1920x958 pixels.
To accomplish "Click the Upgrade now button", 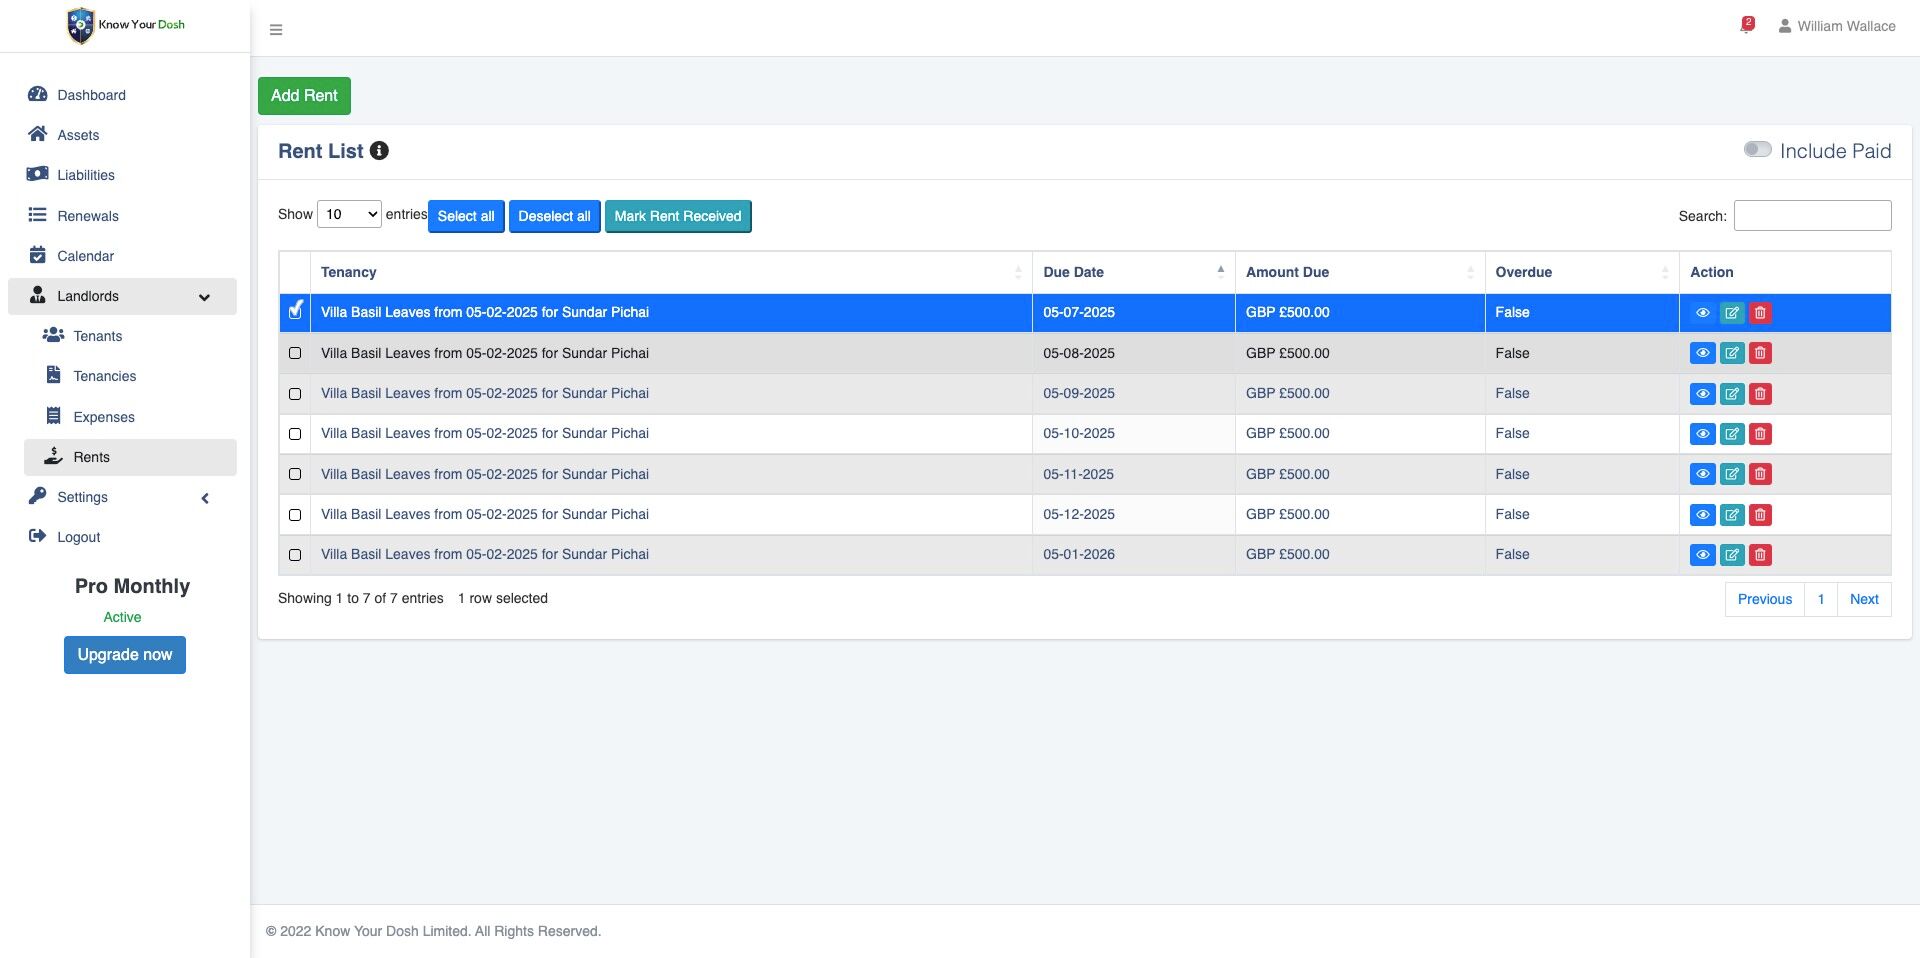I will 125,655.
